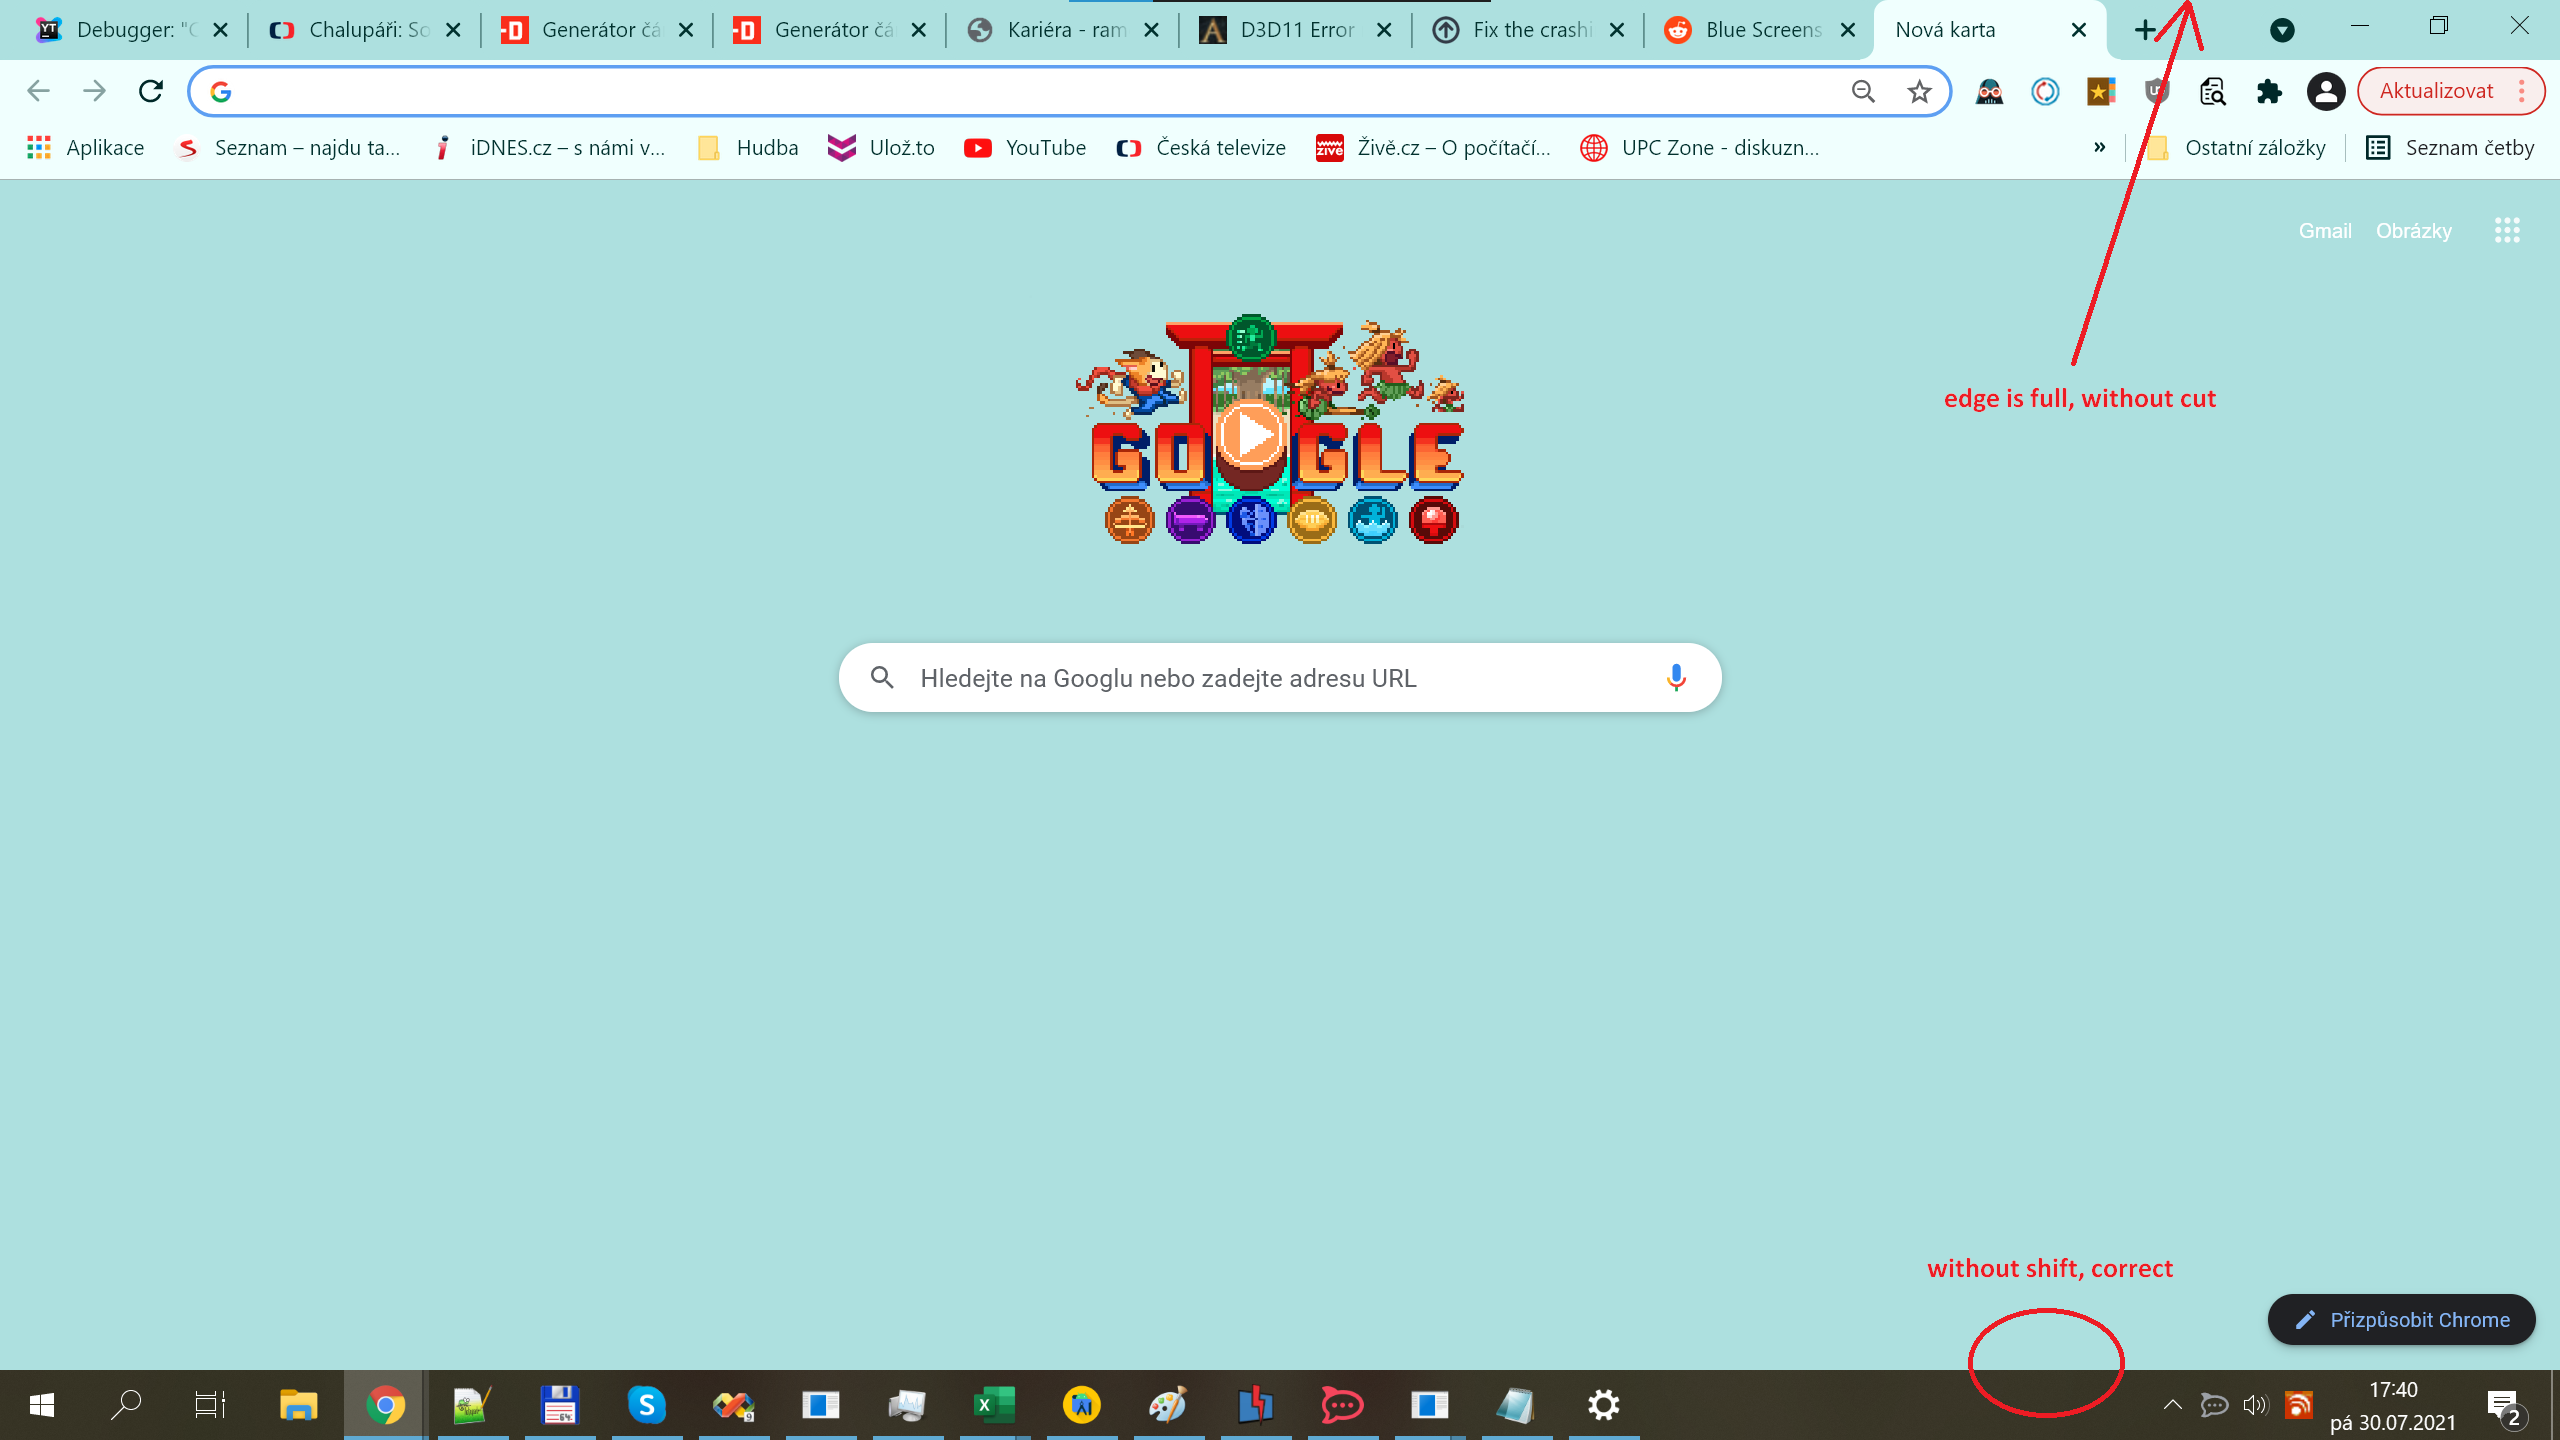This screenshot has height=1440, width=2560.
Task: Open the Aplikace bookmark
Action: tap(85, 148)
